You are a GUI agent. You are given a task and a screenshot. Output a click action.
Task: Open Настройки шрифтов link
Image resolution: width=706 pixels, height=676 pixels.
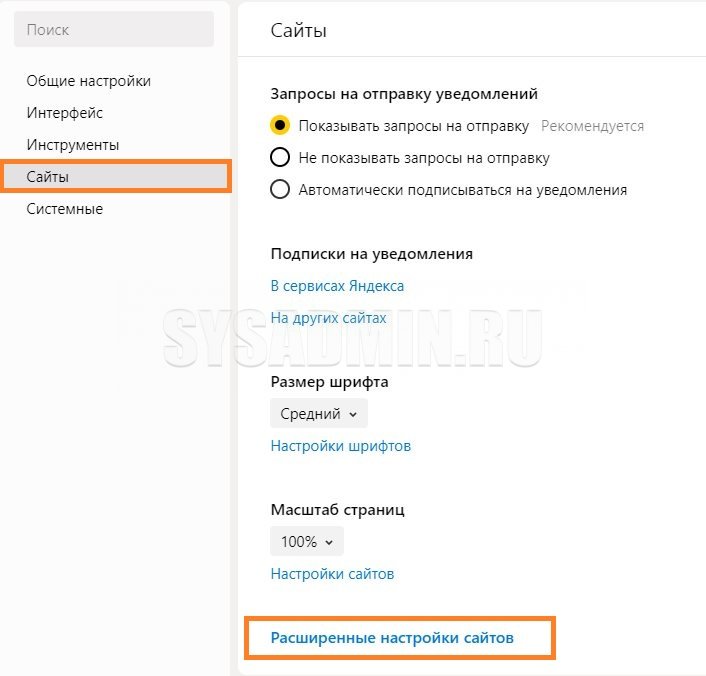[340, 446]
